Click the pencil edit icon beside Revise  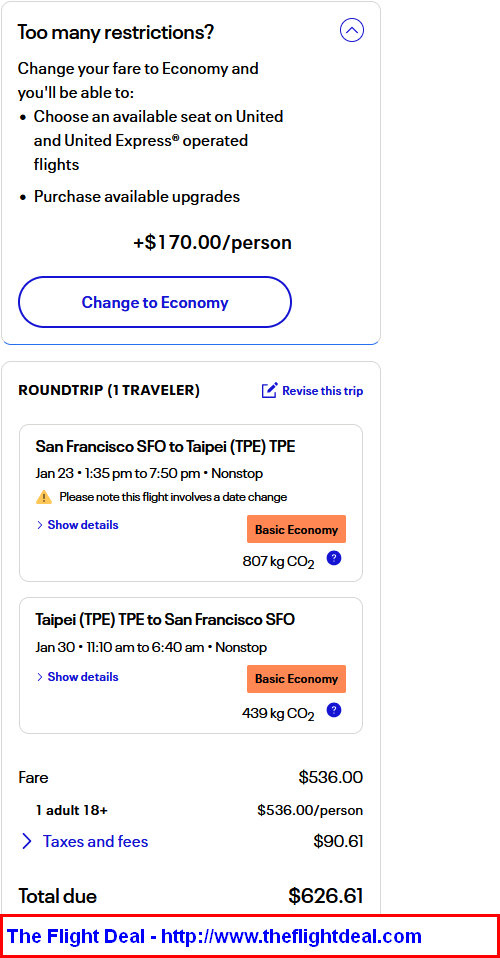tap(270, 390)
